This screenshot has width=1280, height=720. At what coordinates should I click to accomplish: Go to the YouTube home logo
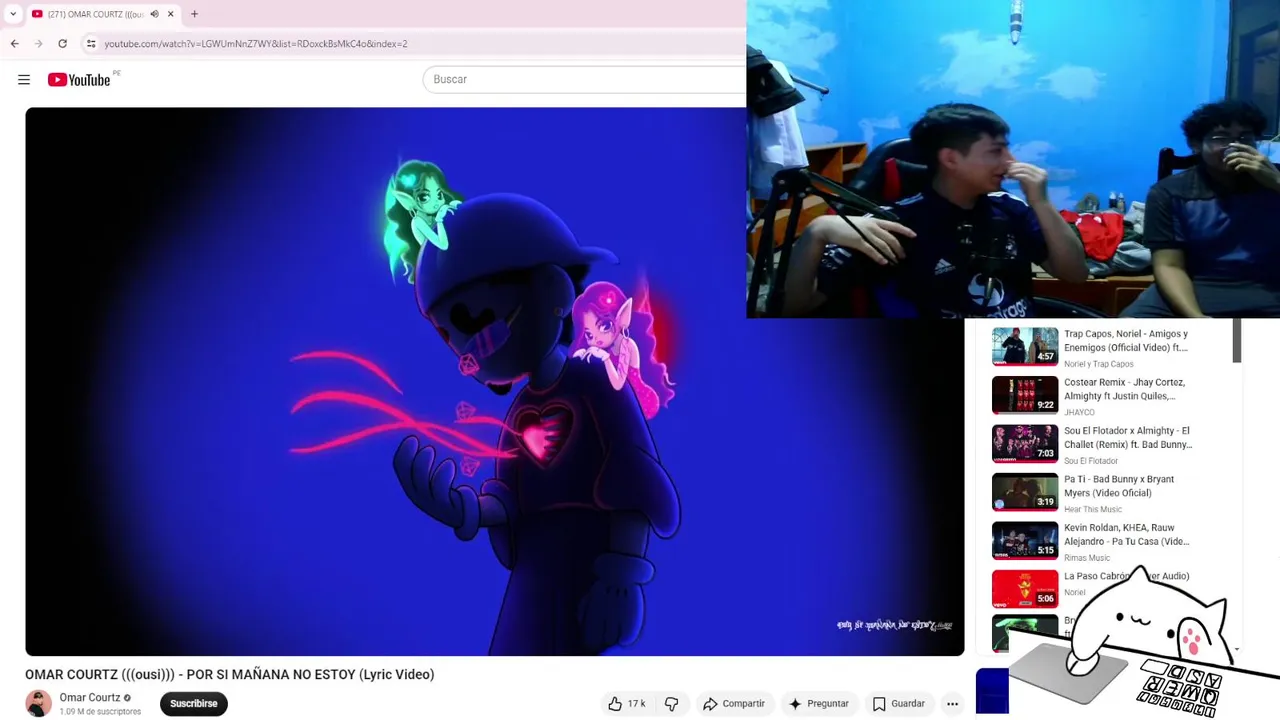click(79, 80)
